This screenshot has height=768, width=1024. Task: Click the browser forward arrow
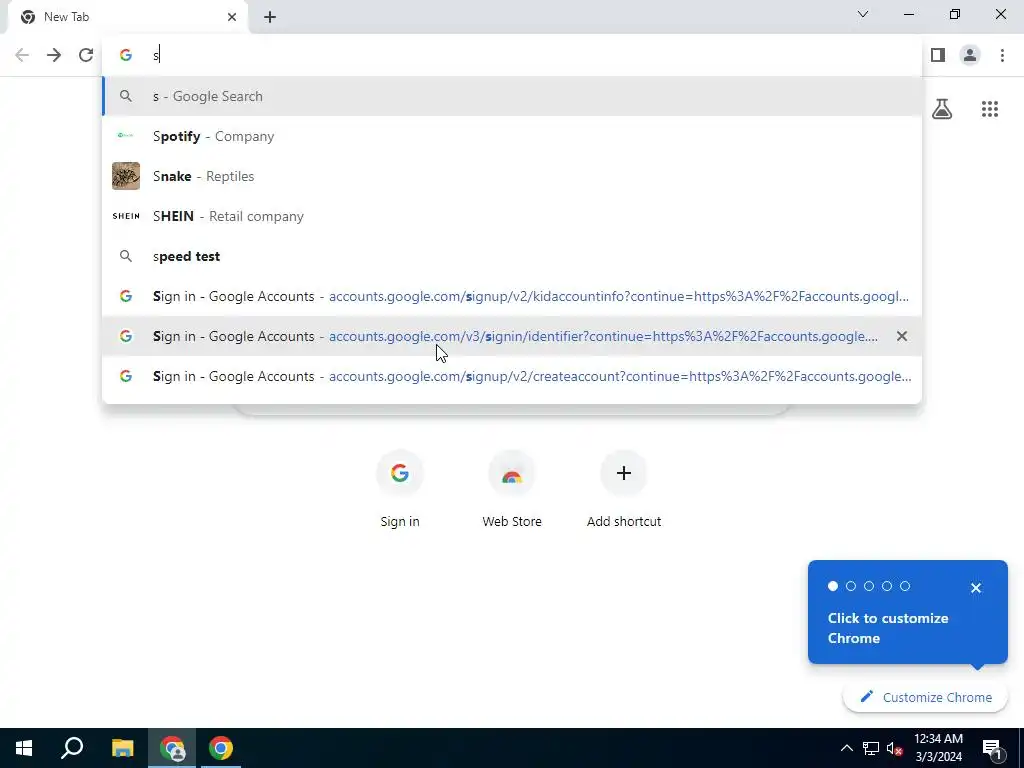tap(54, 55)
